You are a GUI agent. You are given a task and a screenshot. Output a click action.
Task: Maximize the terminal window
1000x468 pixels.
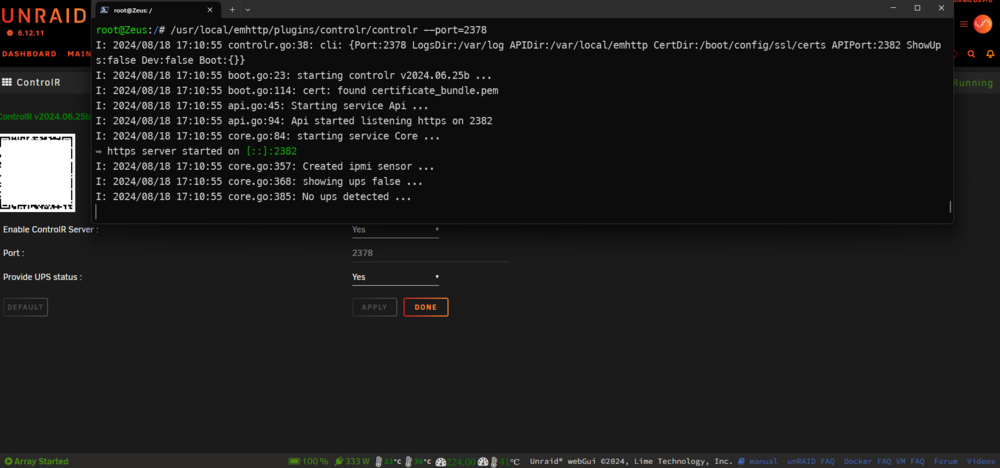coord(917,8)
